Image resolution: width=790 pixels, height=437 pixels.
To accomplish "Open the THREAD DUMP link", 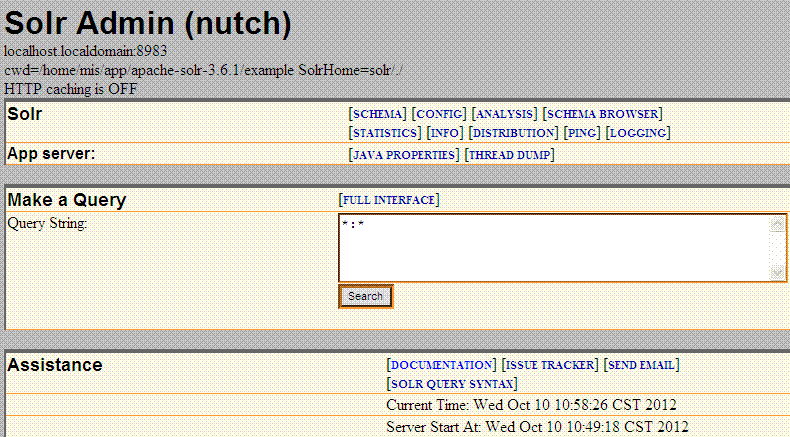I will [x=509, y=155].
